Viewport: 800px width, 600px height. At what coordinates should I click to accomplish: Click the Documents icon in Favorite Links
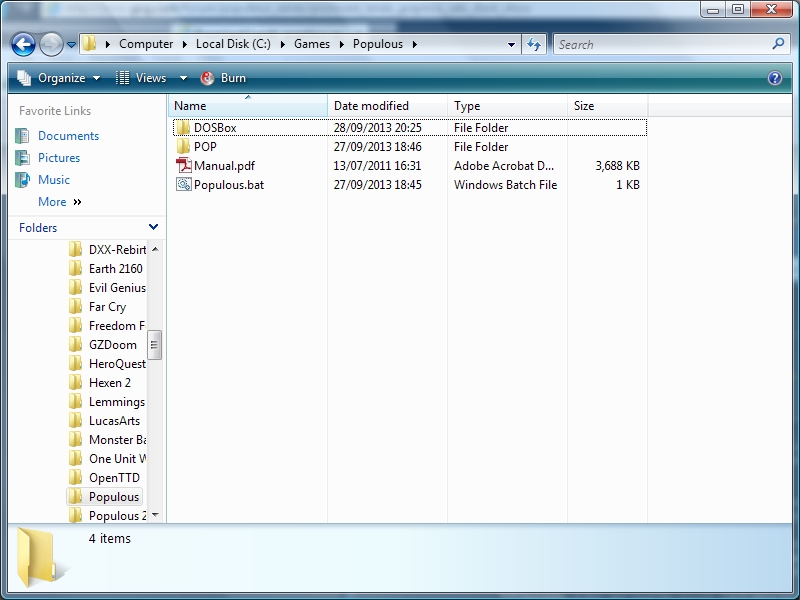(22, 136)
